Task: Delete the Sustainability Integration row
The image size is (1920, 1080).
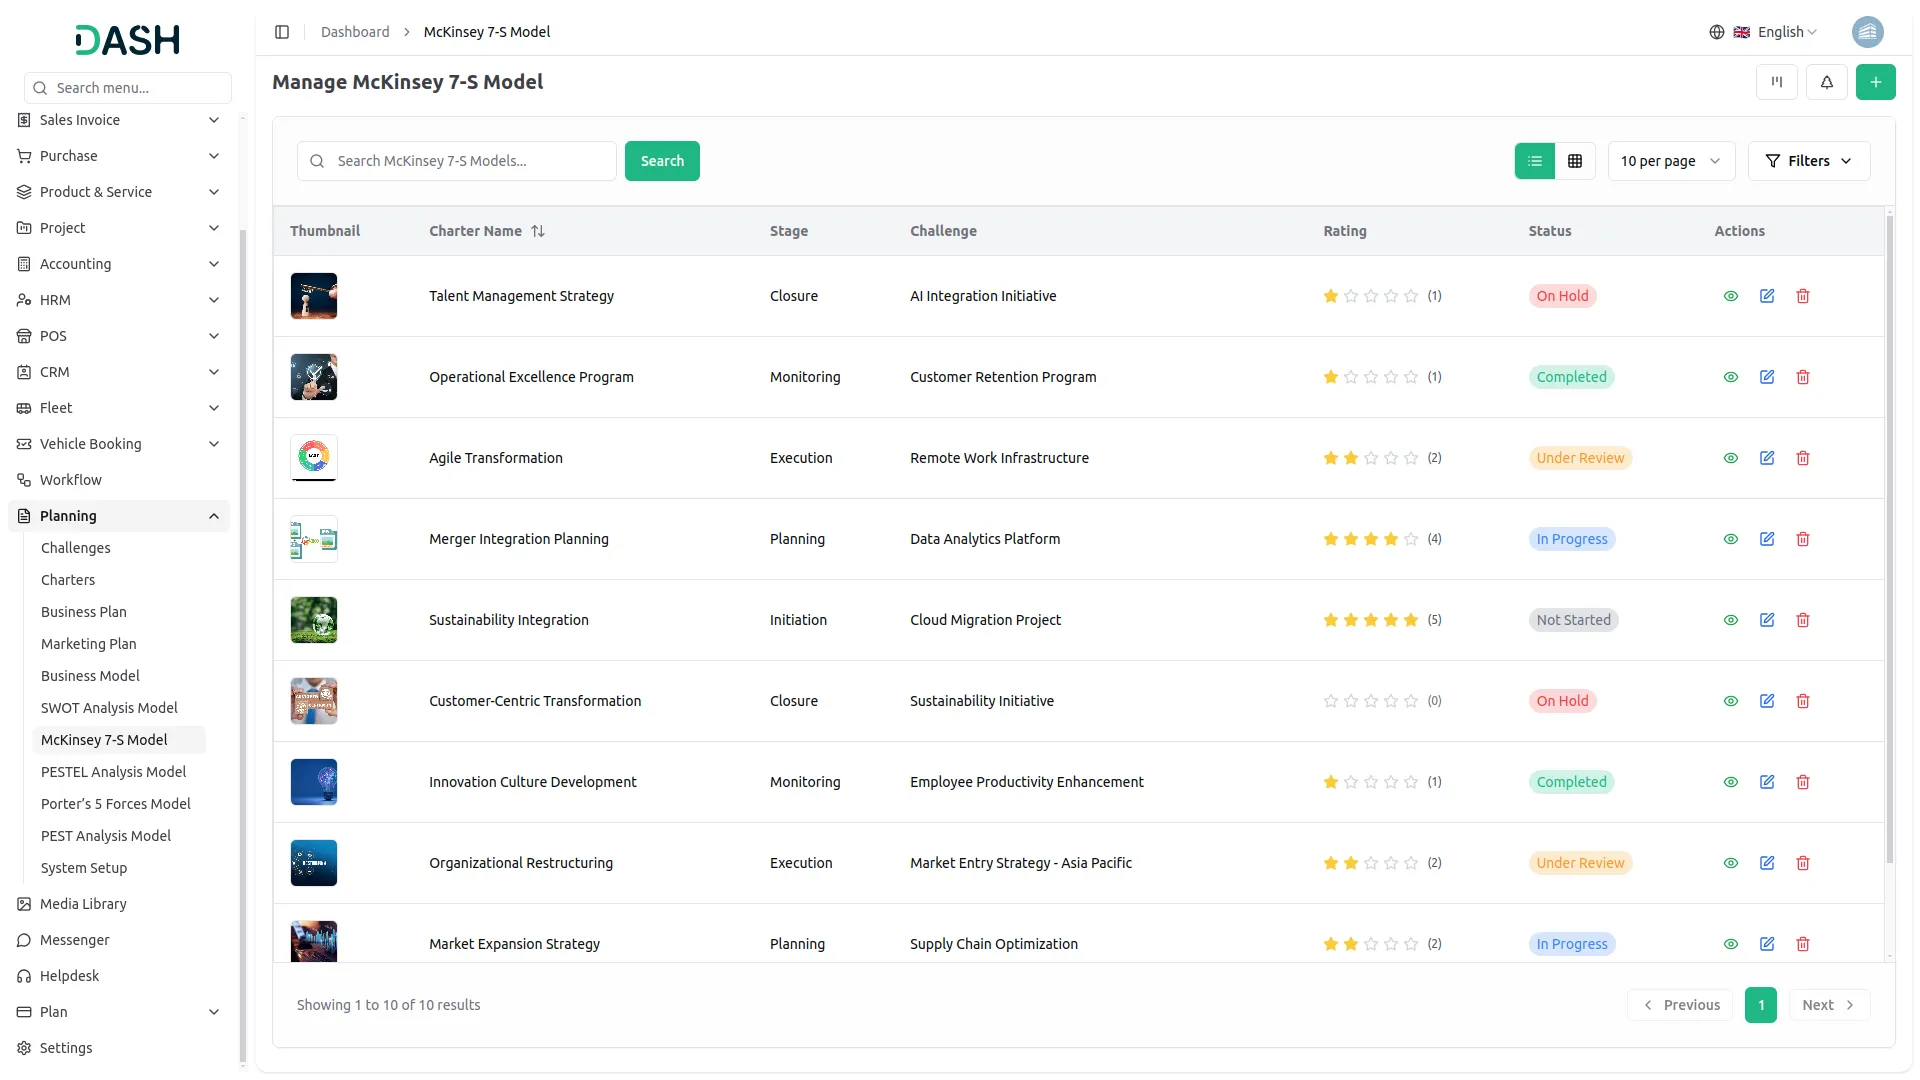Action: 1803,620
